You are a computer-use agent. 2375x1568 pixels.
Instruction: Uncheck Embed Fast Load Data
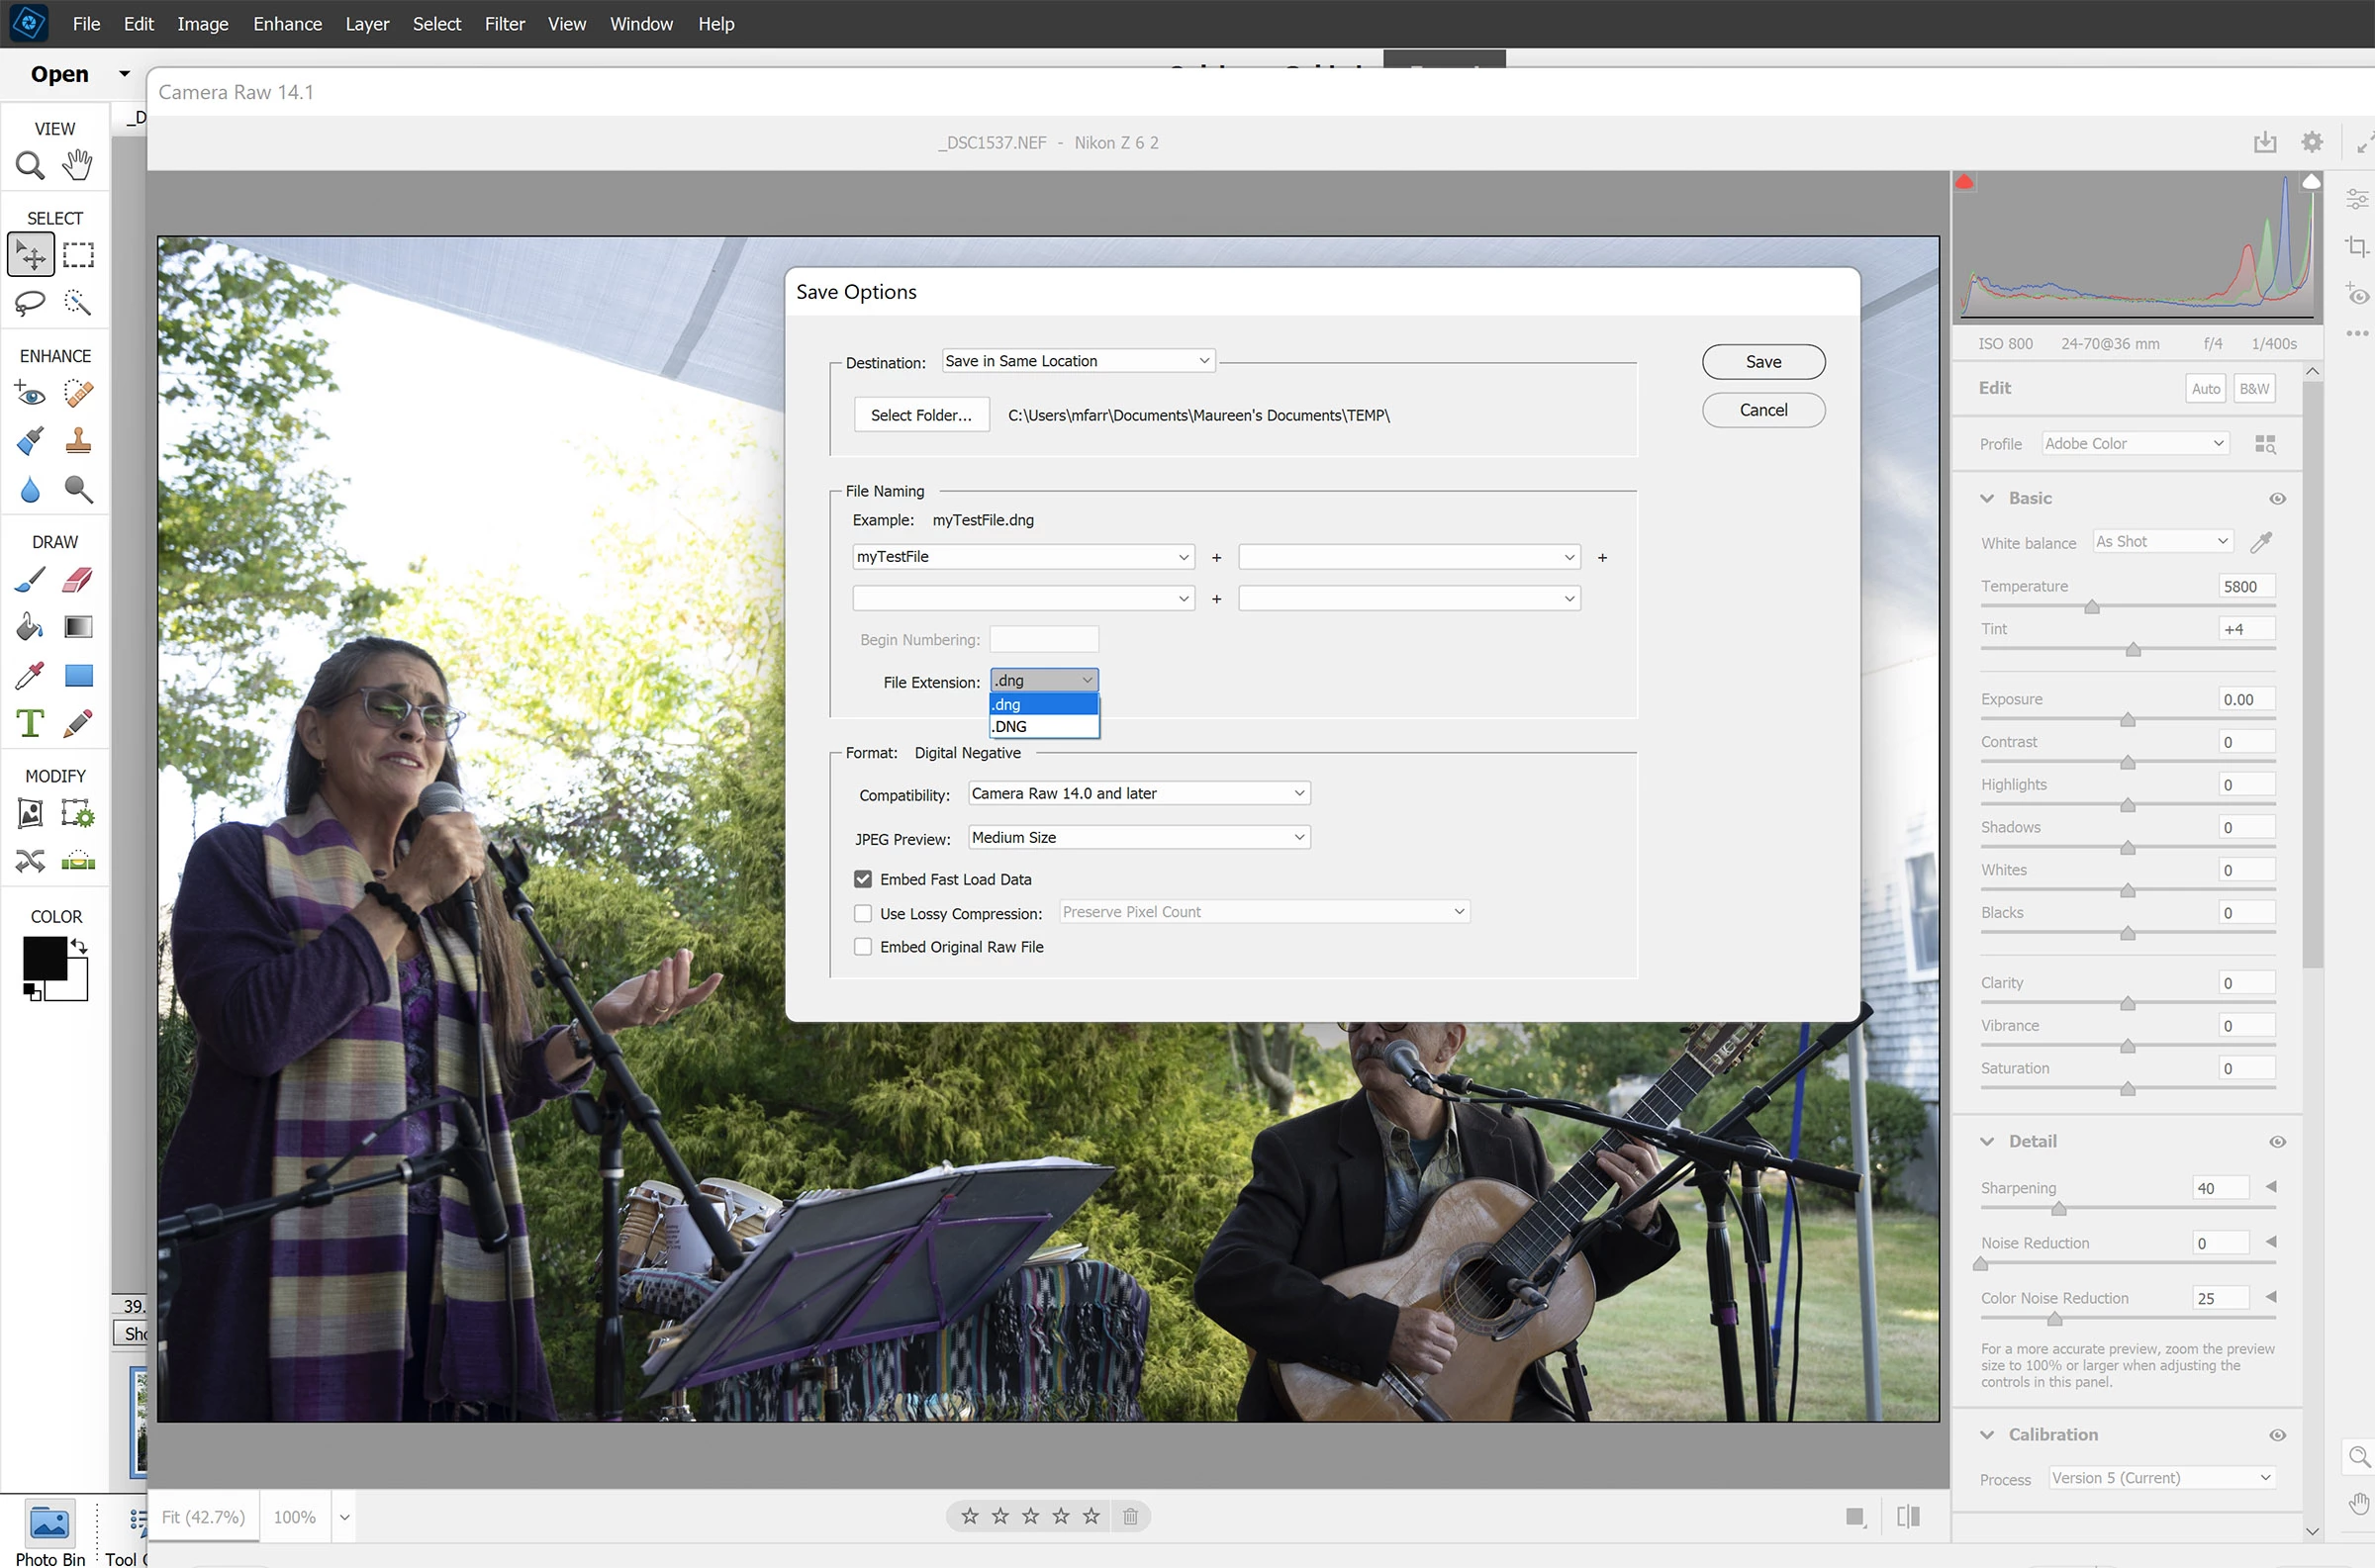tap(863, 879)
